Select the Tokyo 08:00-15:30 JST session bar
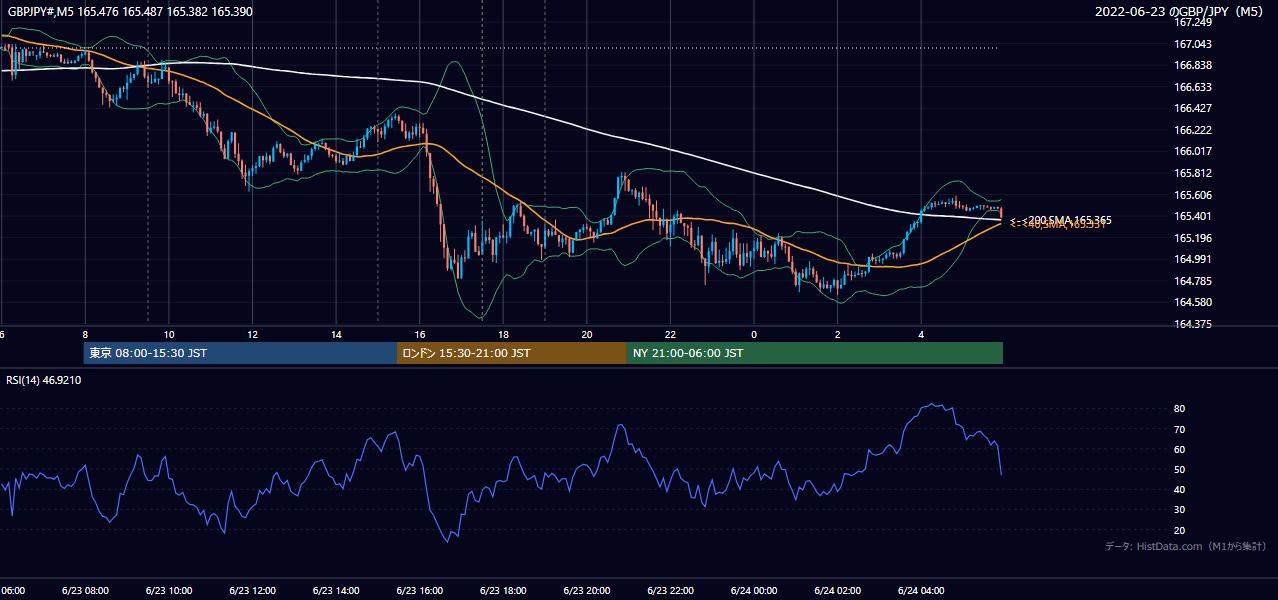Viewport: 1278px width, 600px height. coord(240,353)
